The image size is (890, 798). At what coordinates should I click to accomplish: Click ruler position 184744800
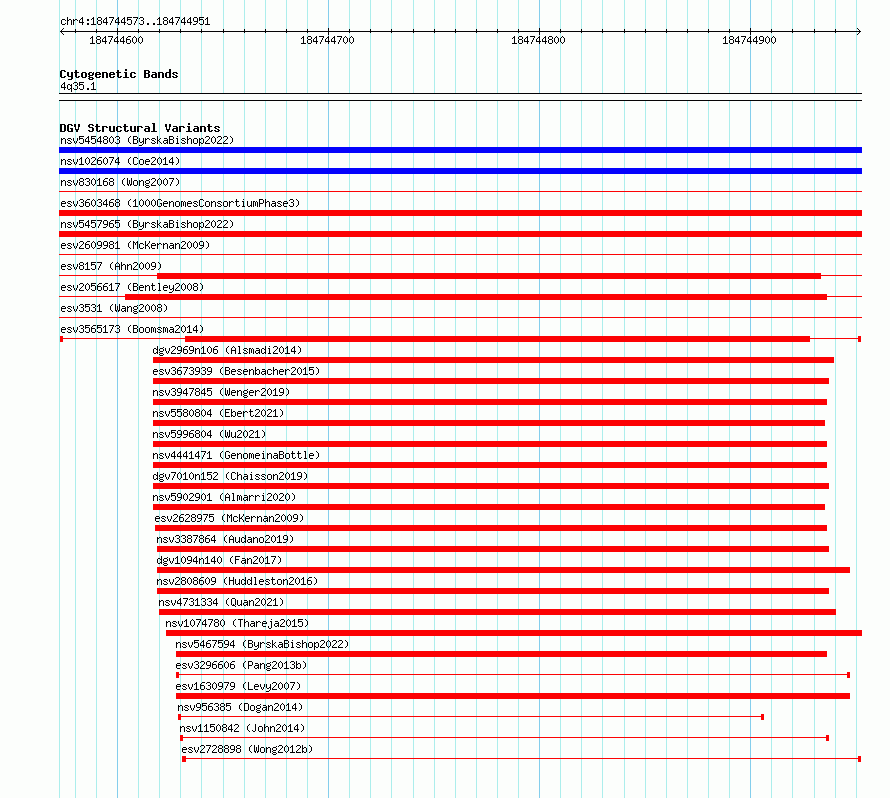coord(538,40)
